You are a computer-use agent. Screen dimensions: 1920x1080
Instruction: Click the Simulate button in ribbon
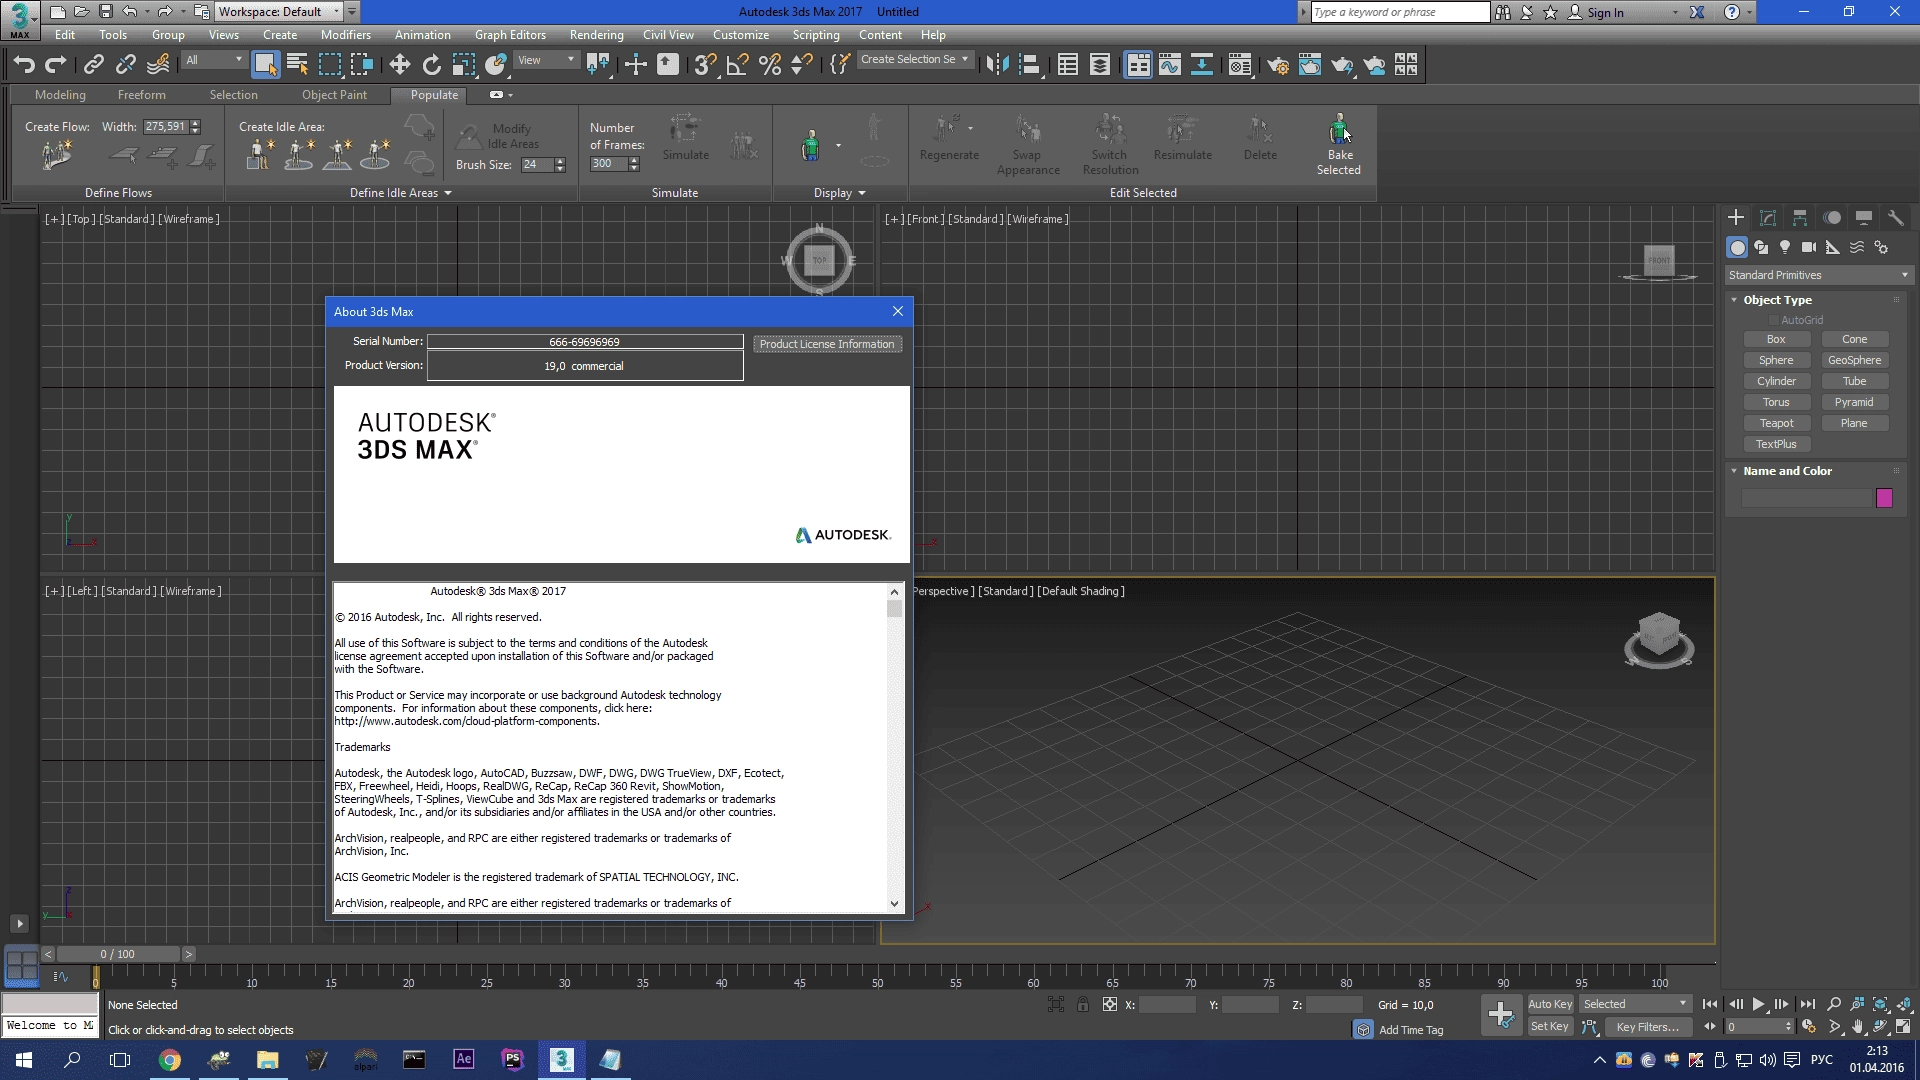pyautogui.click(x=686, y=137)
